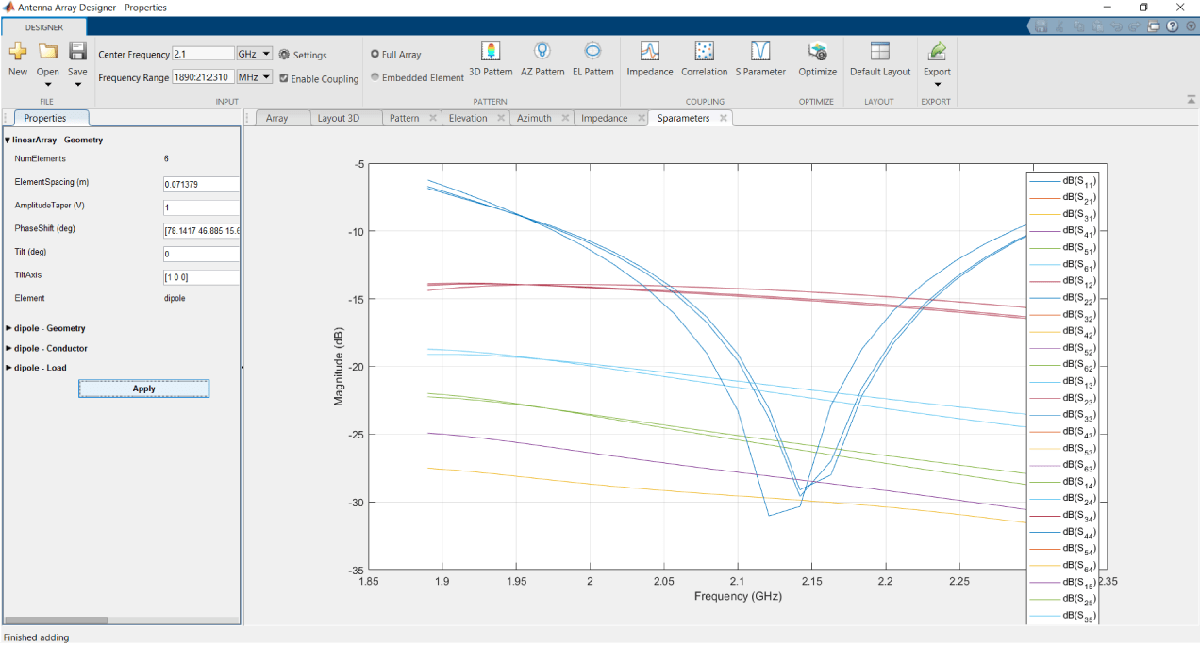
Task: Show the AZ Pattern plot
Action: pyautogui.click(x=542, y=52)
